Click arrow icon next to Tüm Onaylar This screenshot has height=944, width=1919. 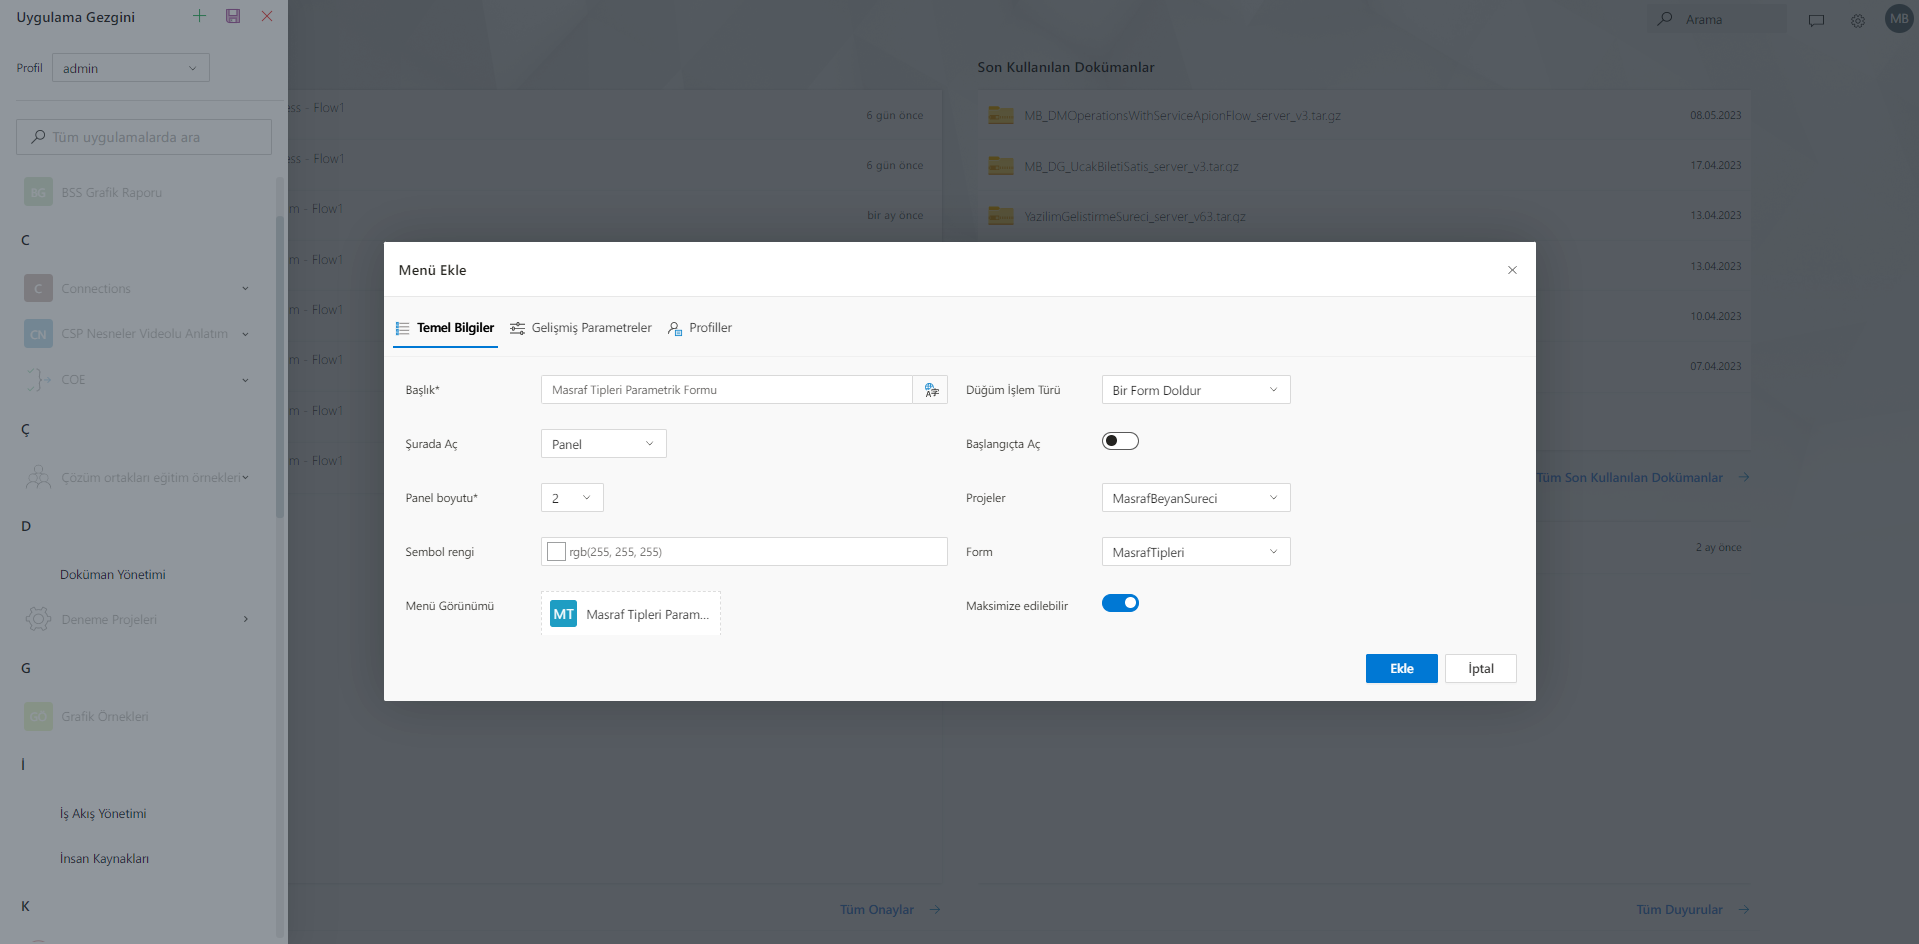tap(935, 910)
